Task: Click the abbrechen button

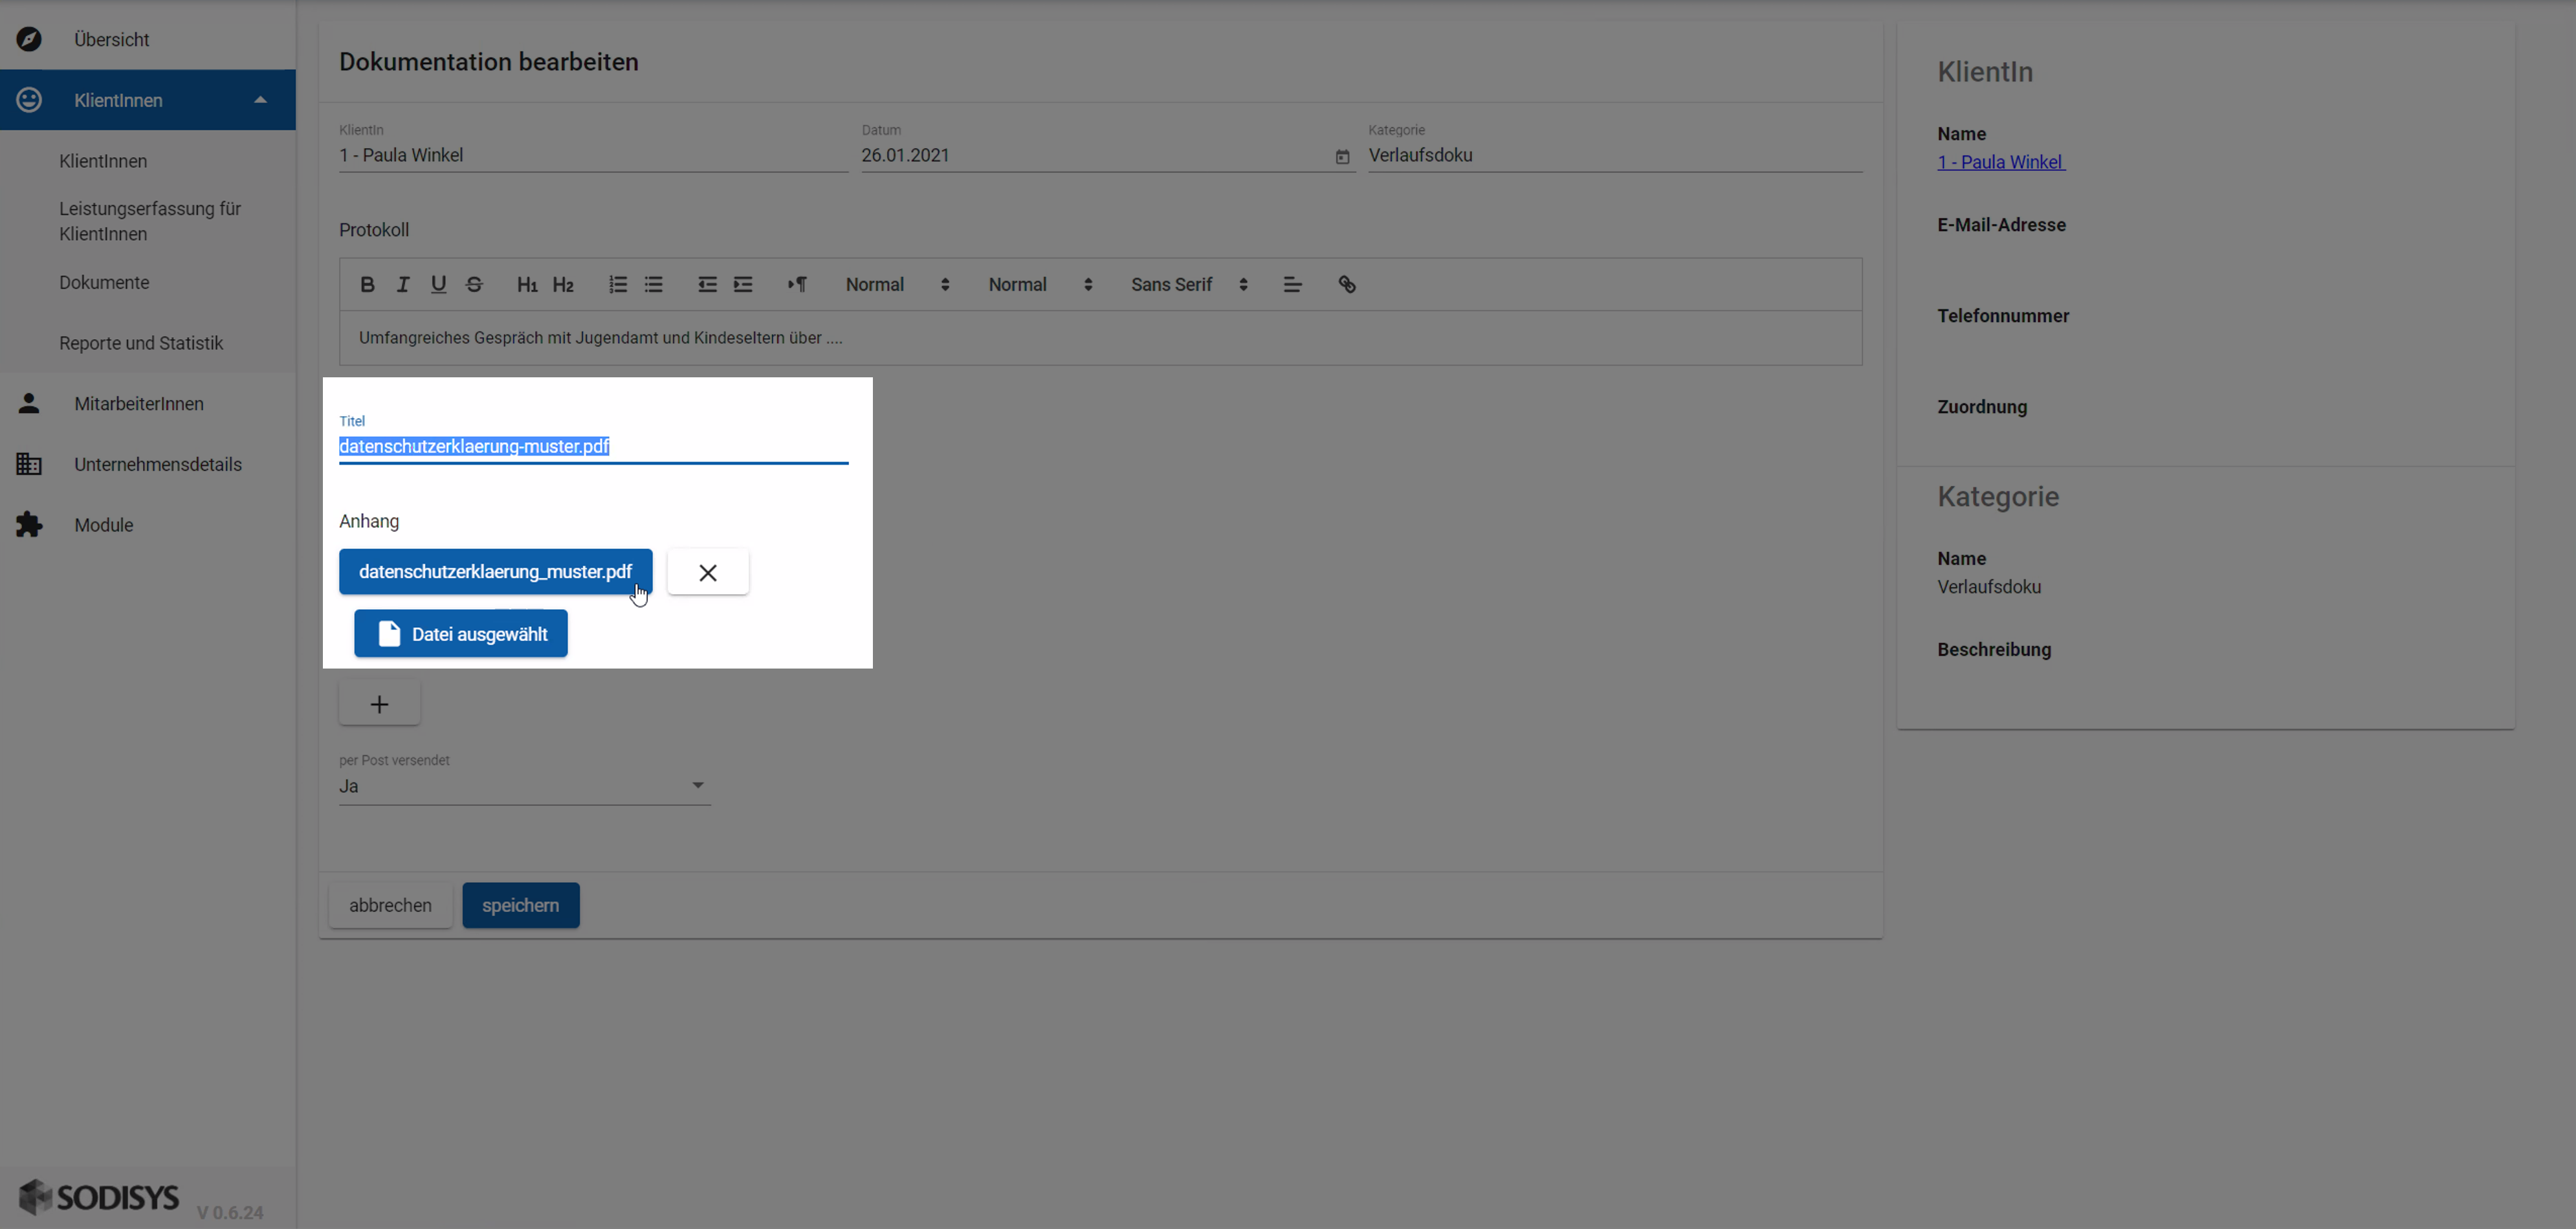Action: (x=390, y=905)
